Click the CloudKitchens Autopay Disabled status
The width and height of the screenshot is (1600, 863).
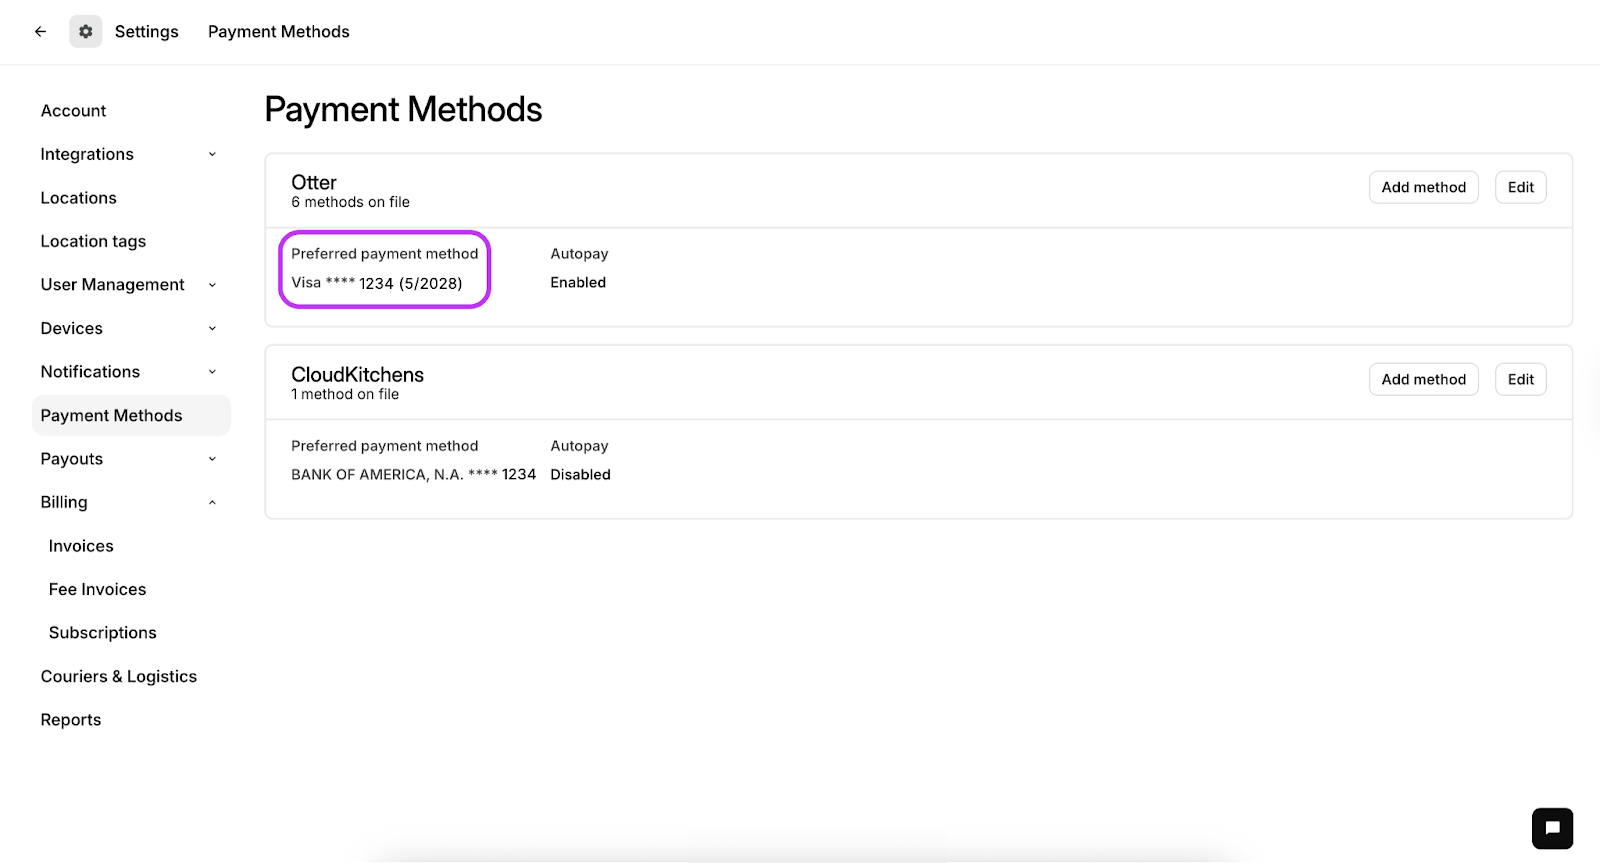(x=580, y=475)
